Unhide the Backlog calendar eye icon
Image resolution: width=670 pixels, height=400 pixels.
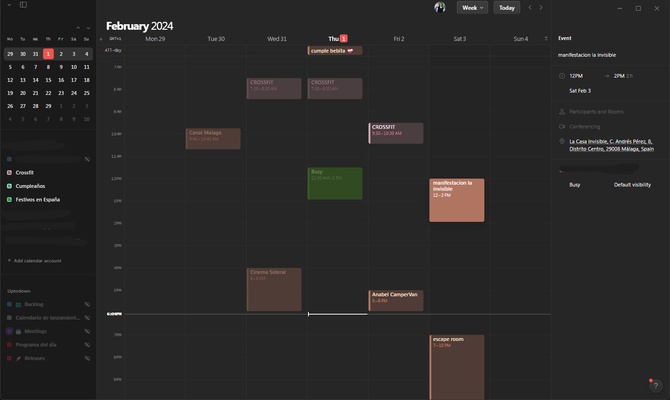coord(87,304)
